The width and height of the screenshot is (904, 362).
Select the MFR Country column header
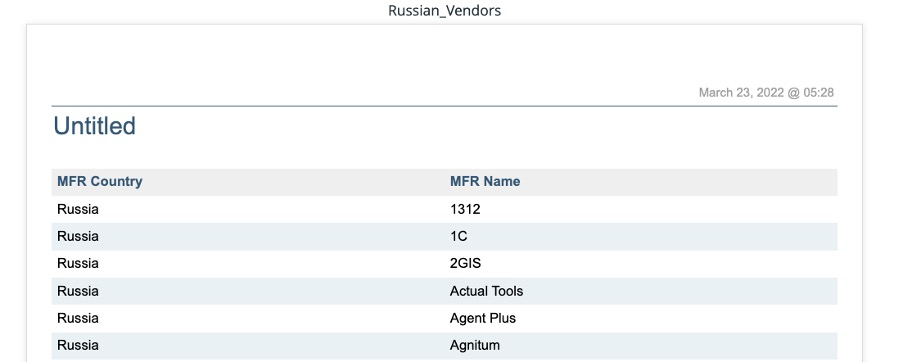tap(100, 181)
